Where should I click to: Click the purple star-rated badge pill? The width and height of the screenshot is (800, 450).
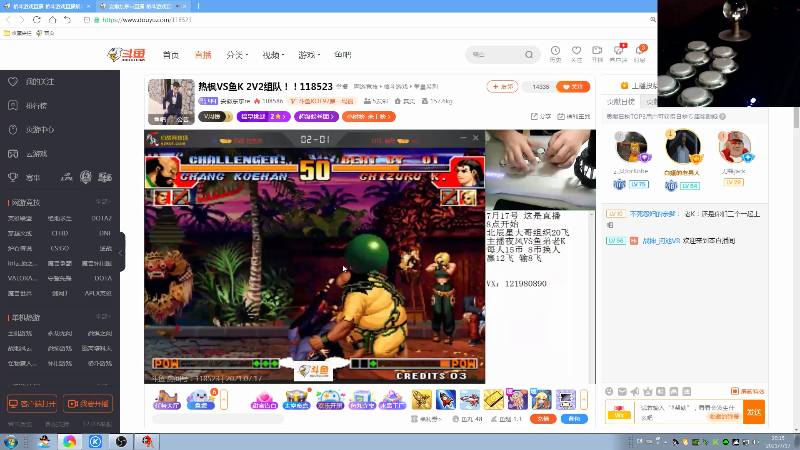point(263,116)
